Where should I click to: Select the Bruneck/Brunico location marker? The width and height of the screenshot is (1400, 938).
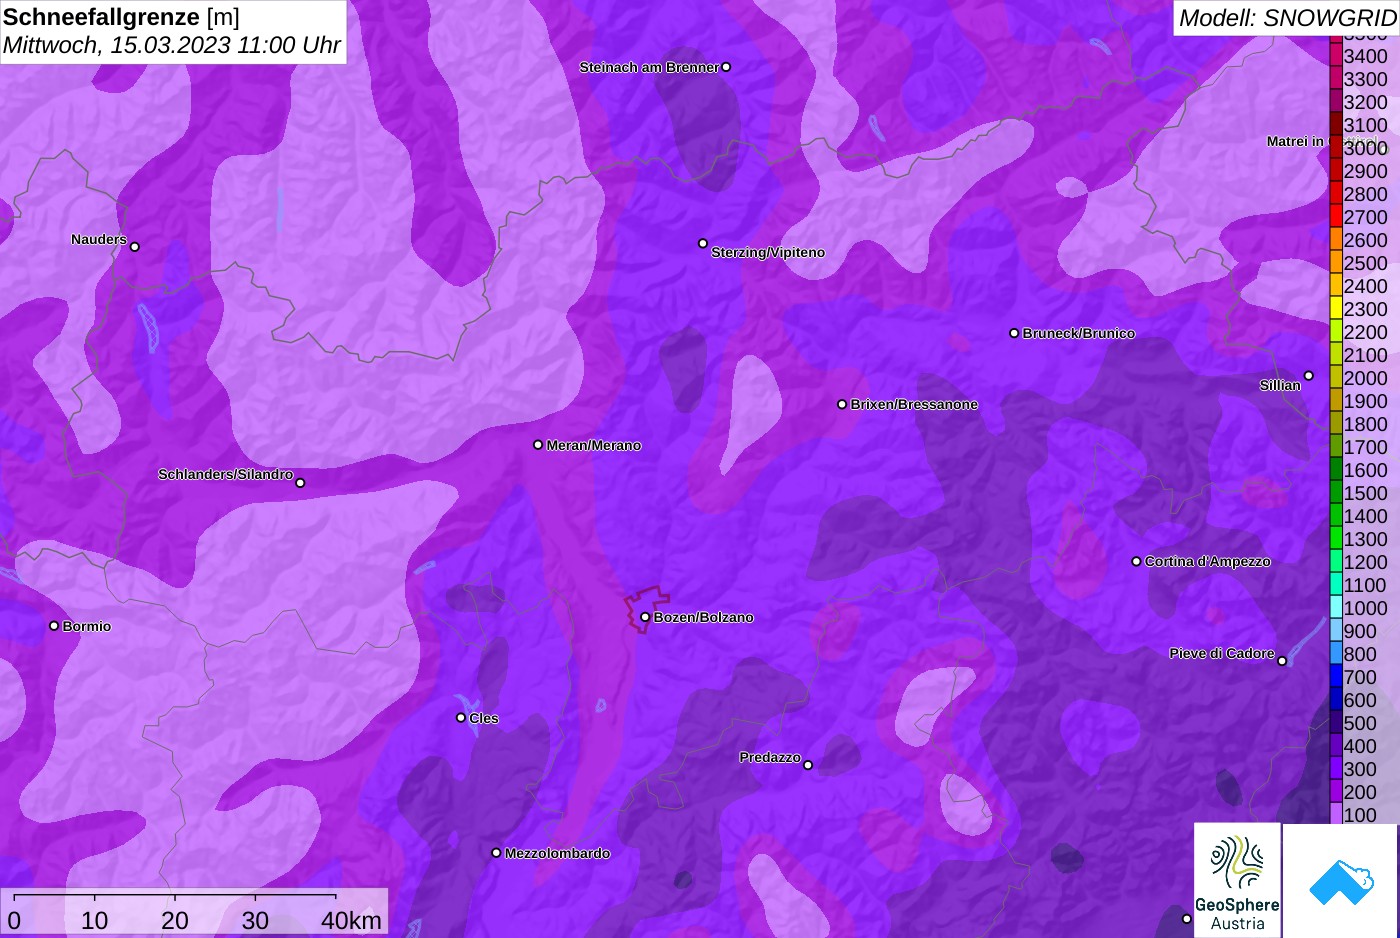(x=1014, y=333)
